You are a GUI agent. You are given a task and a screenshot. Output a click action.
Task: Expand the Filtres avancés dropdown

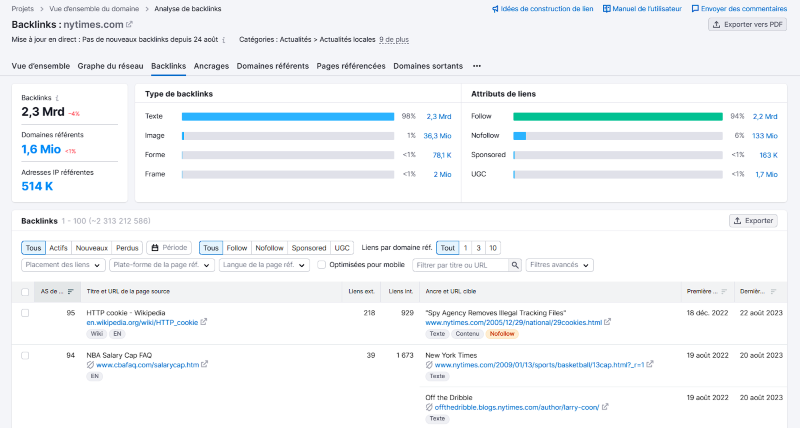coord(560,265)
